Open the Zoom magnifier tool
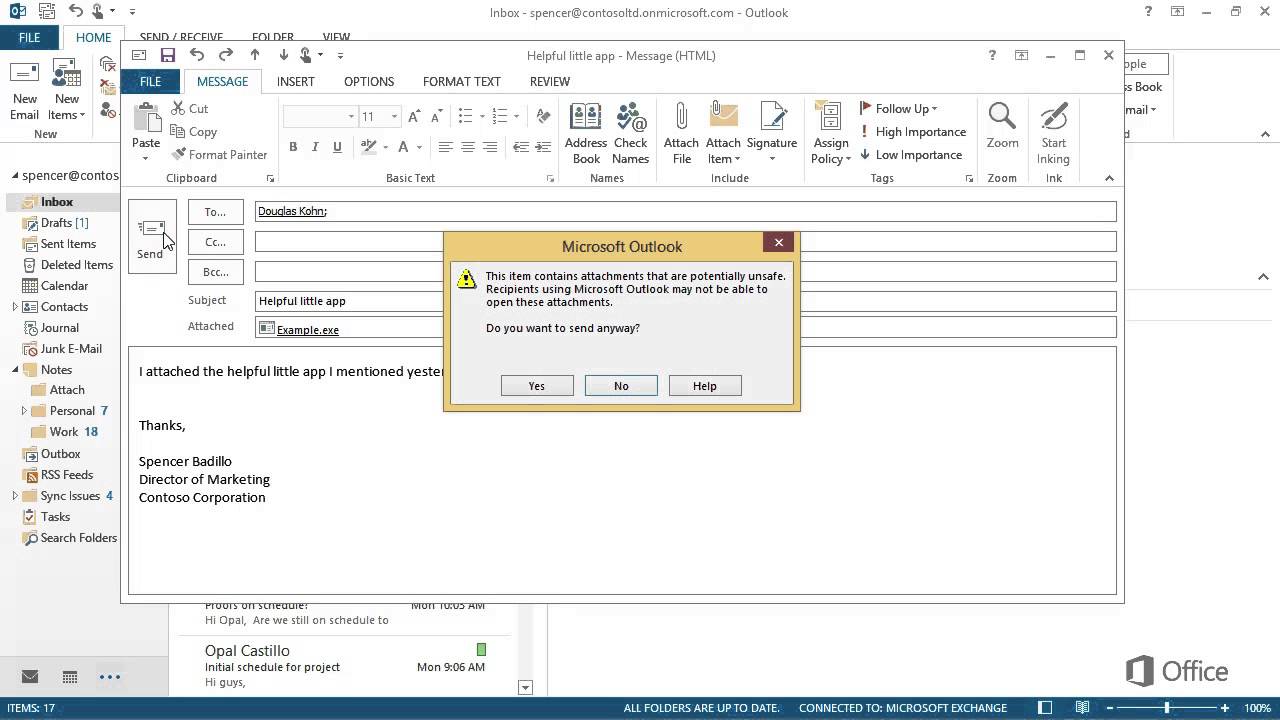Viewport: 1280px width, 720px height. [x=1002, y=126]
